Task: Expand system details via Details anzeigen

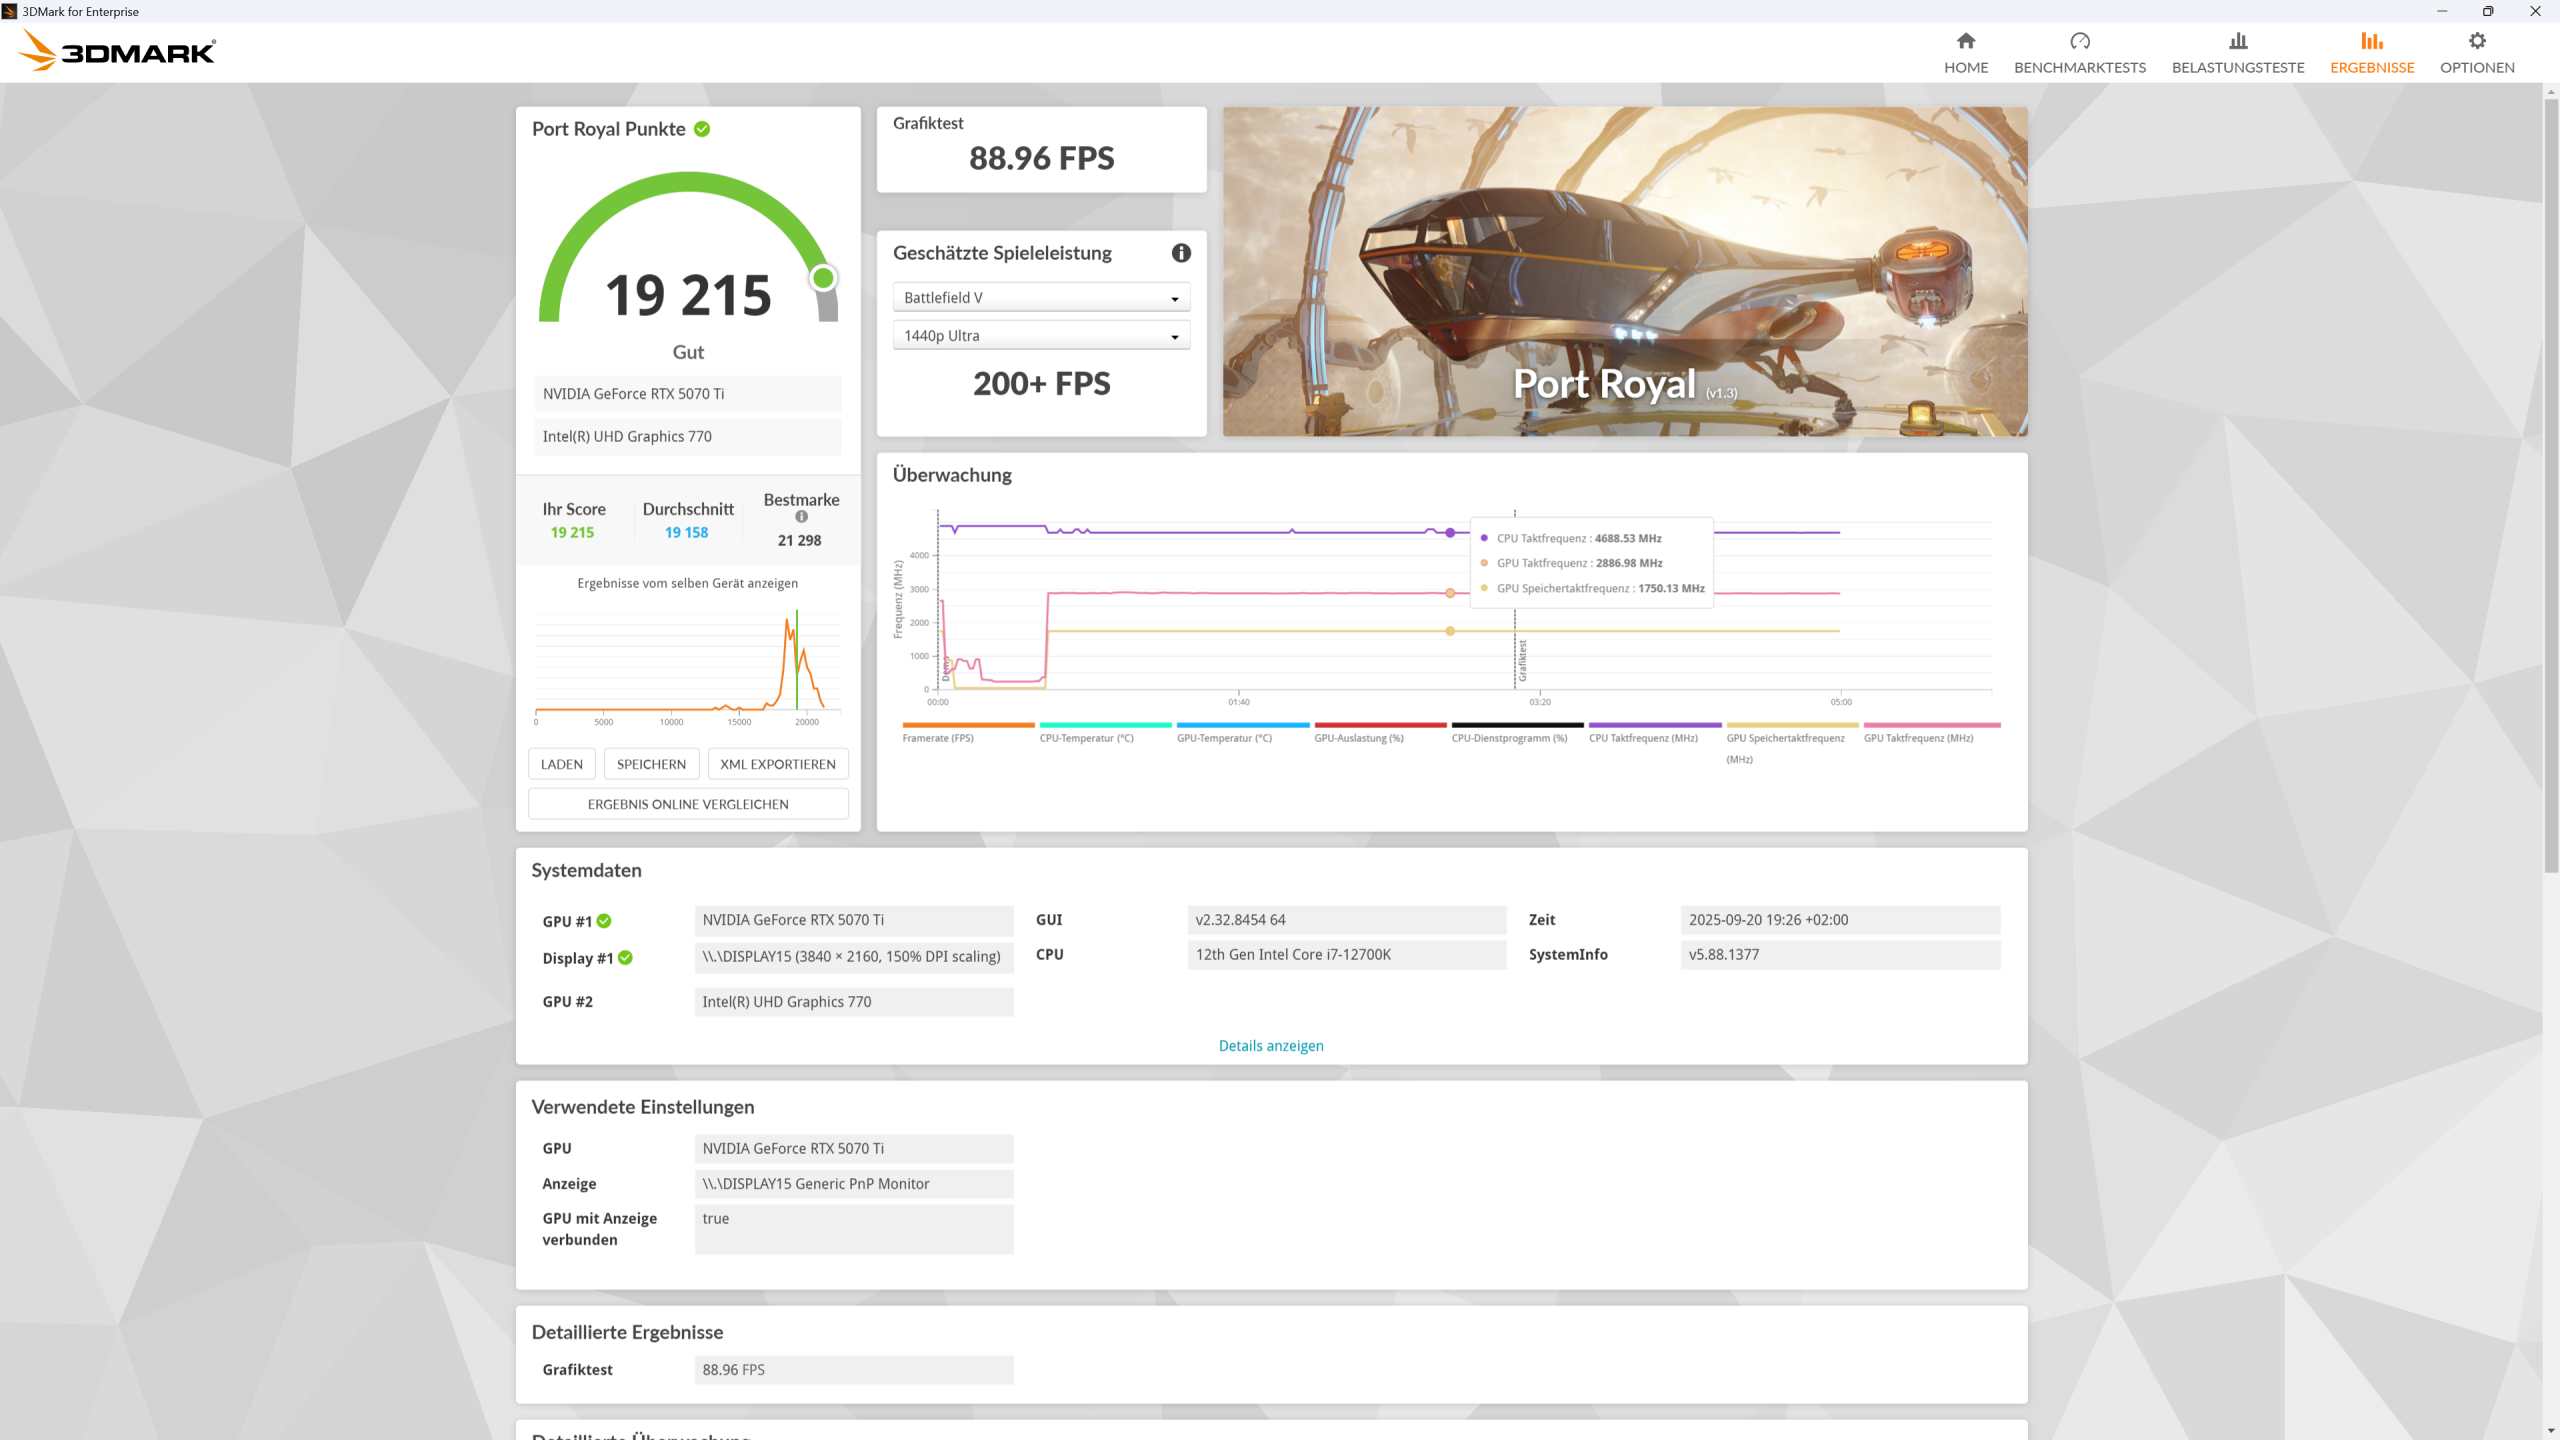Action: coord(1270,1046)
